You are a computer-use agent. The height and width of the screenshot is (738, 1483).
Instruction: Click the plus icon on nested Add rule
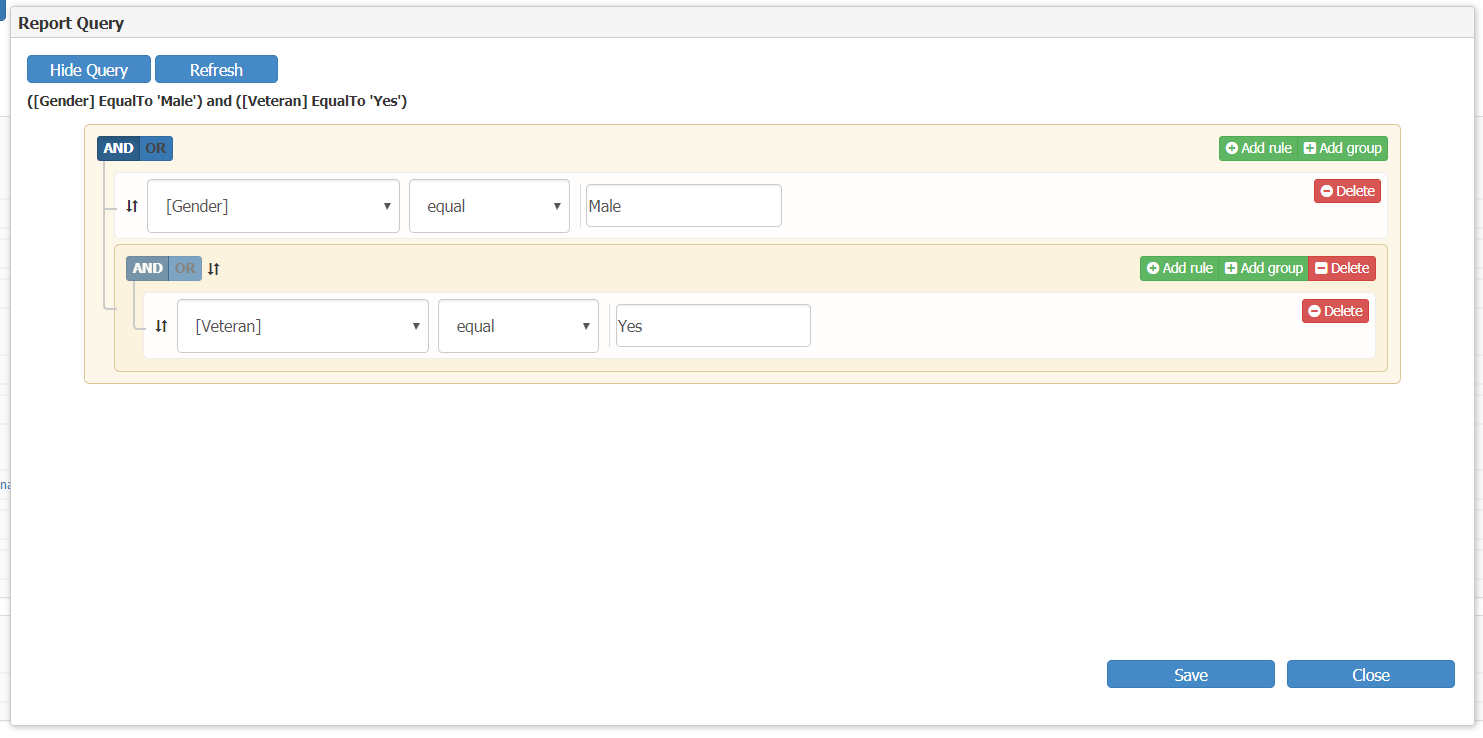coord(1153,268)
